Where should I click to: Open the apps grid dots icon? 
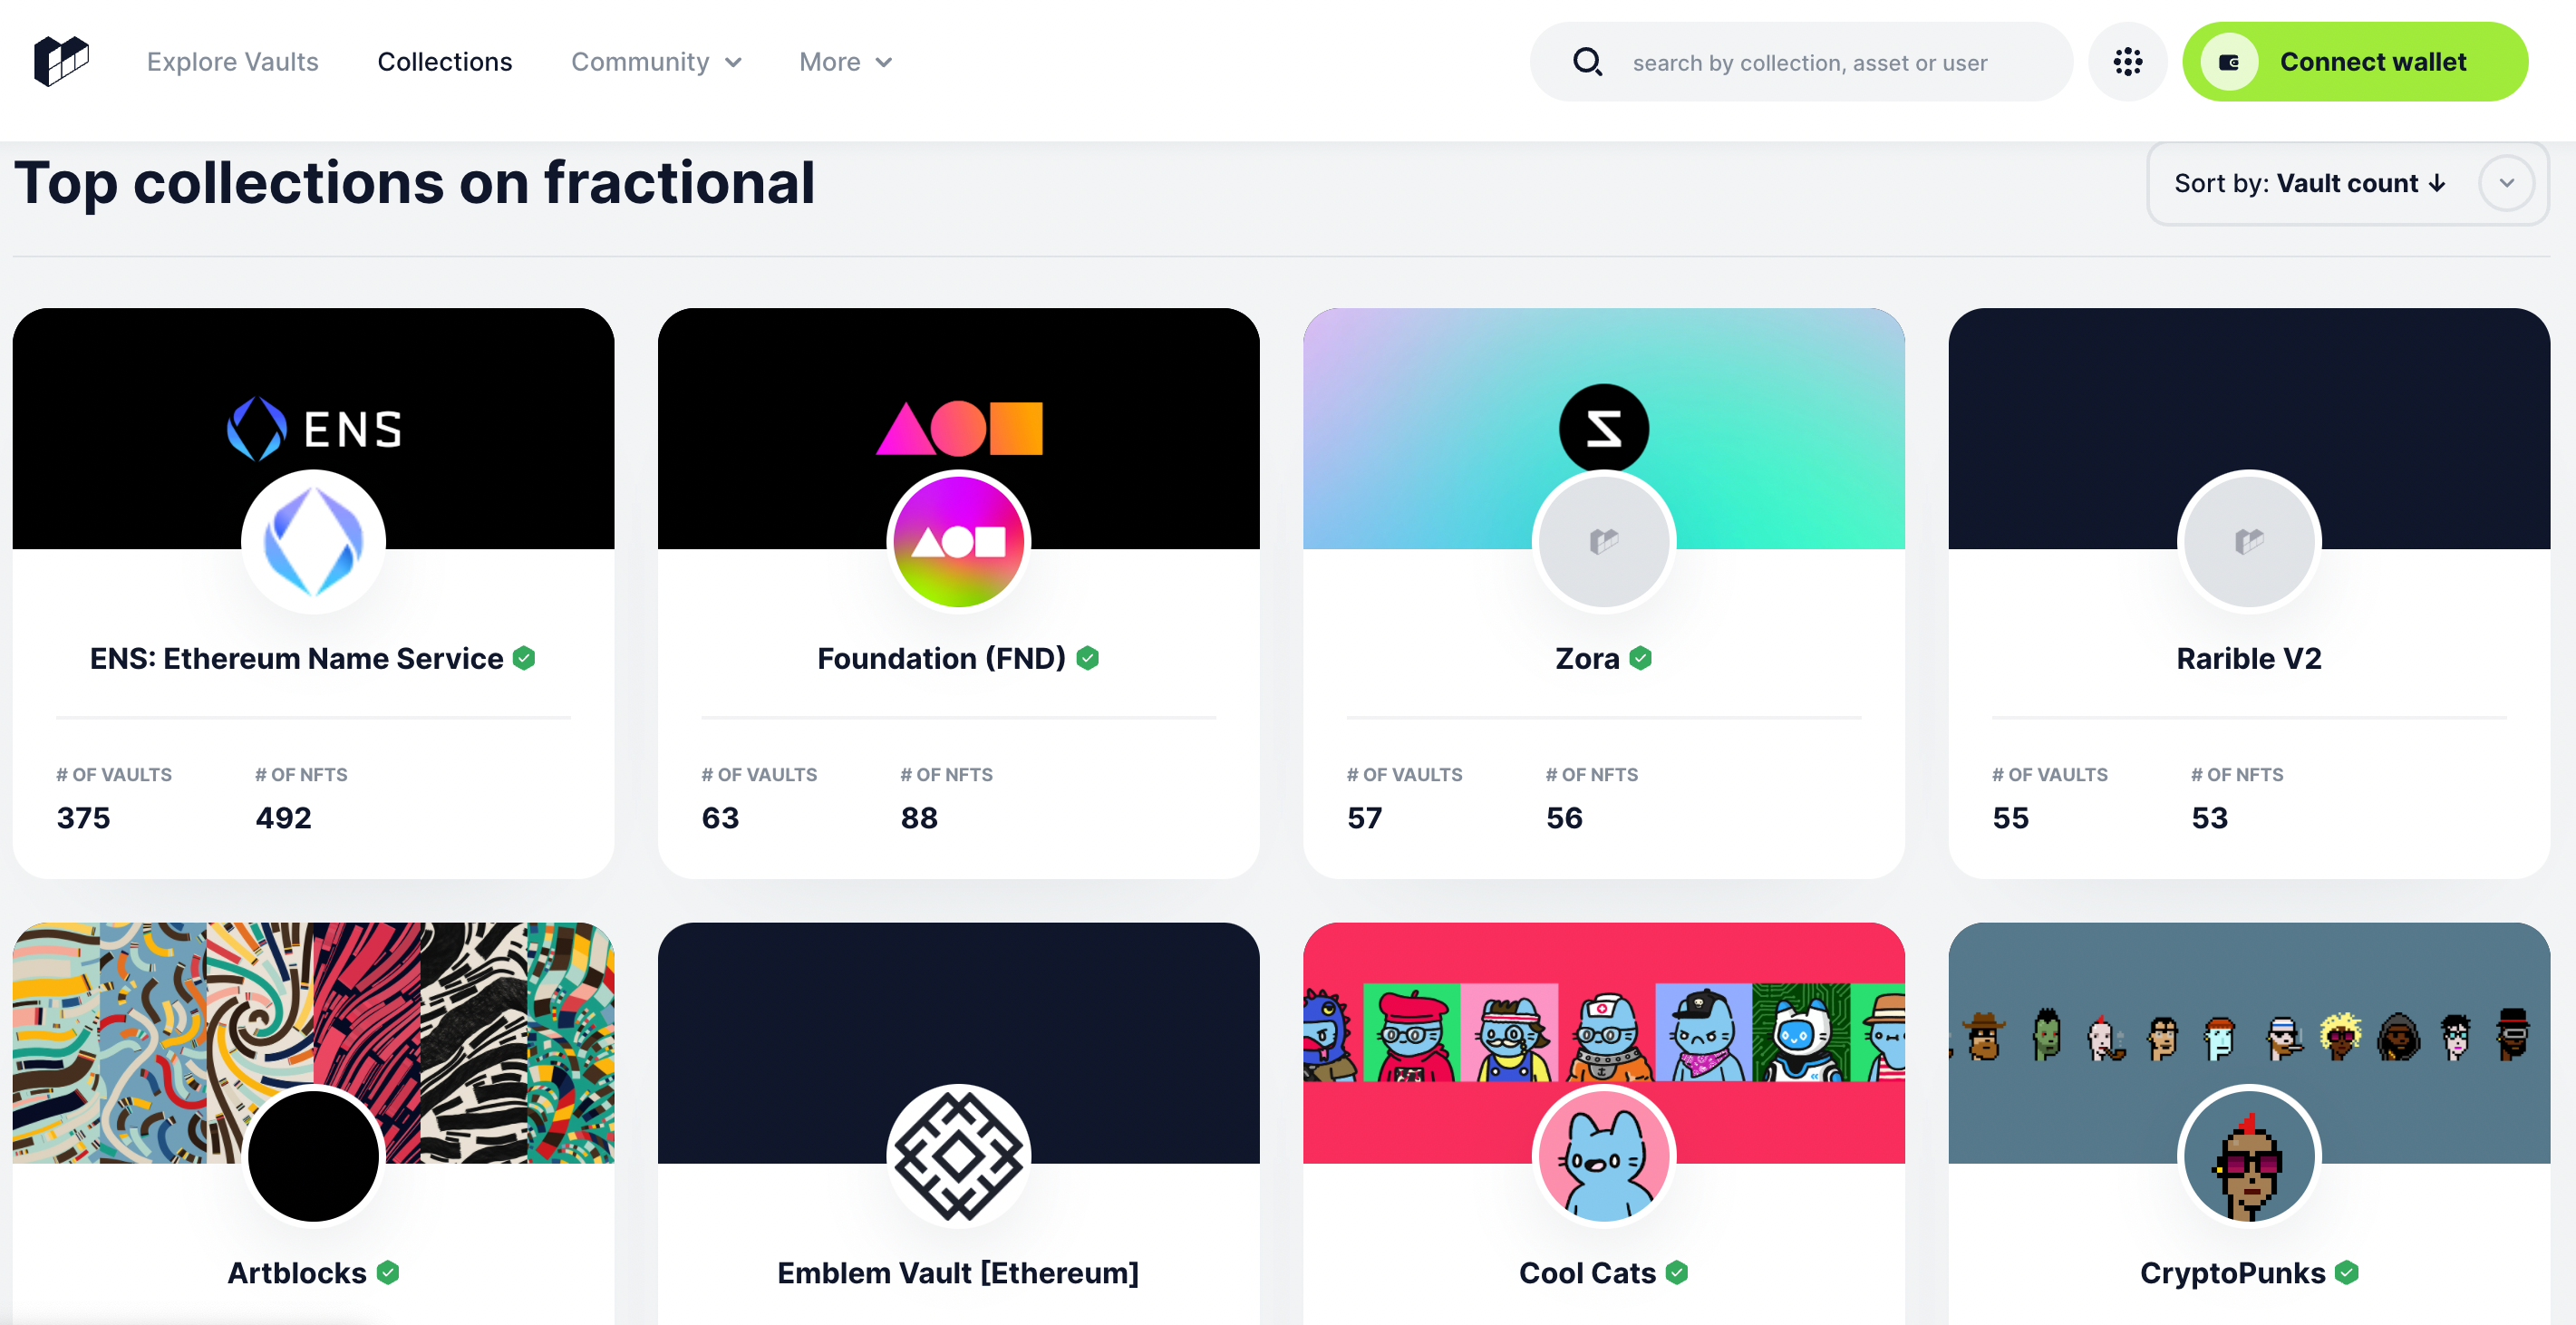click(x=2127, y=62)
